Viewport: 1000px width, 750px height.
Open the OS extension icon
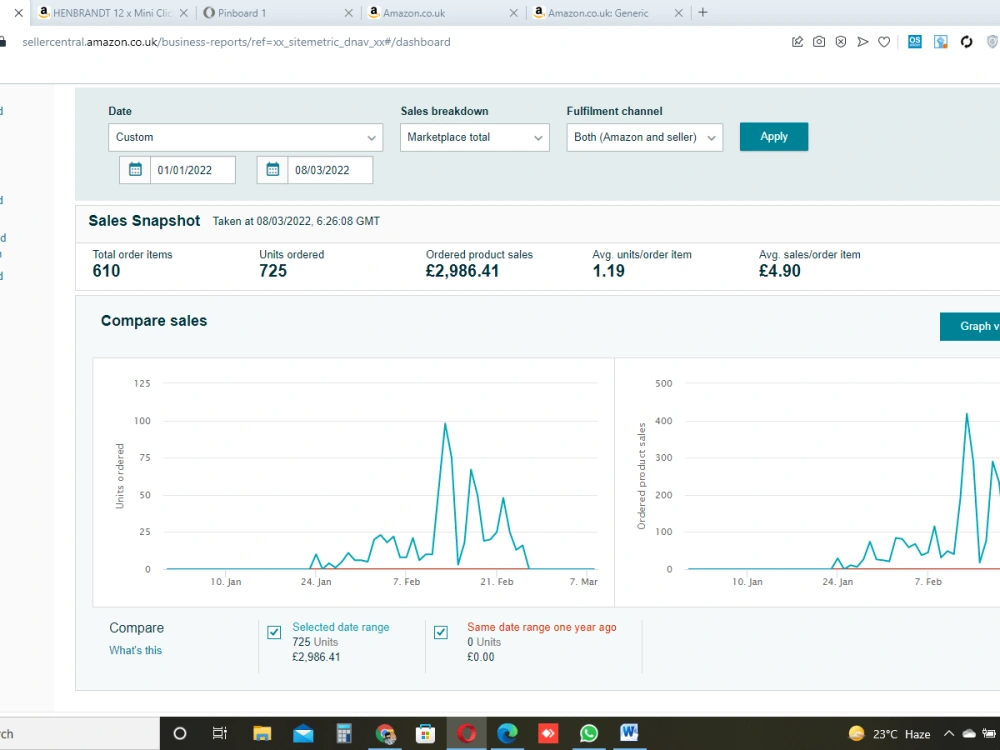(915, 42)
